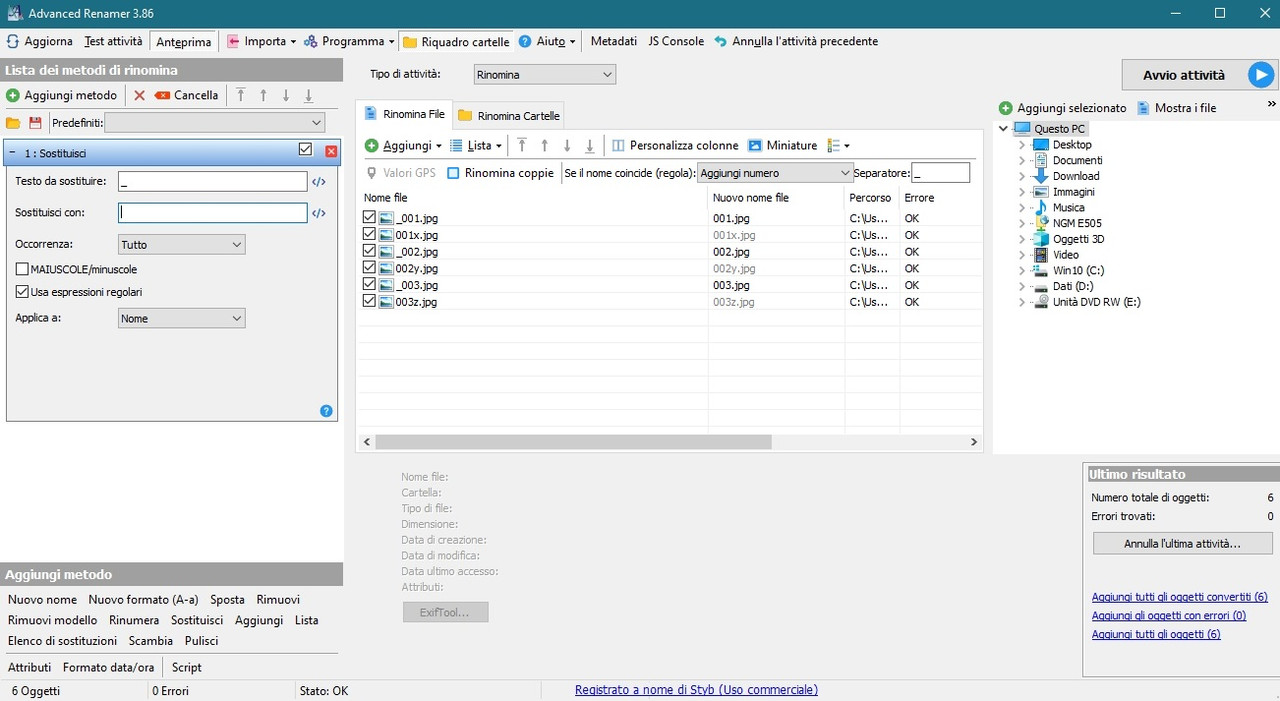Open the Lista dropdown menu
Image resolution: width=1280 pixels, height=701 pixels.
(476, 145)
